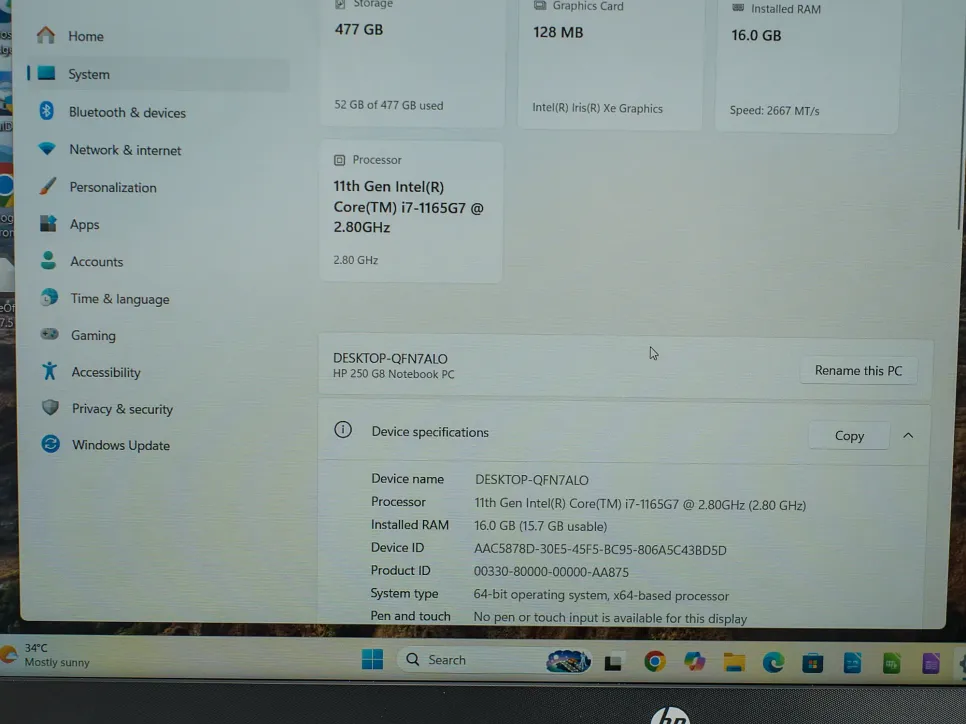Click 16.0 GB (15.7 GB usable) value
This screenshot has width=966, height=724.
540,526
